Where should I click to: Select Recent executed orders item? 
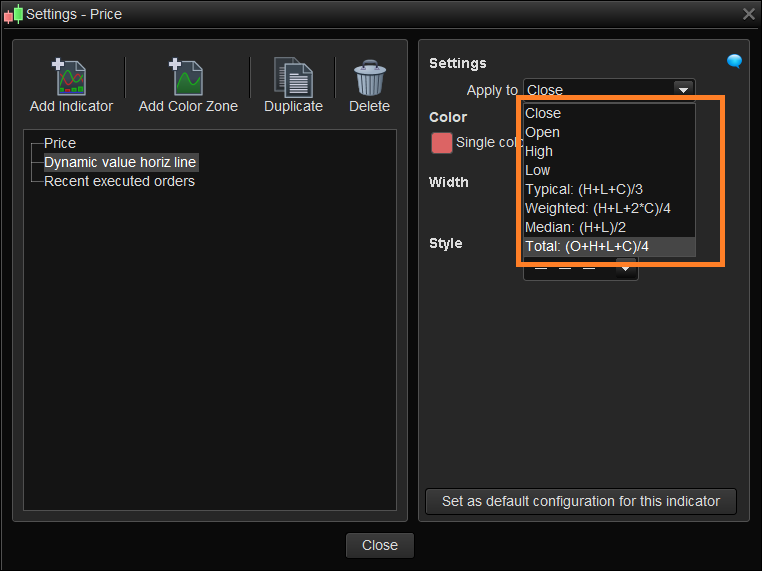(119, 181)
